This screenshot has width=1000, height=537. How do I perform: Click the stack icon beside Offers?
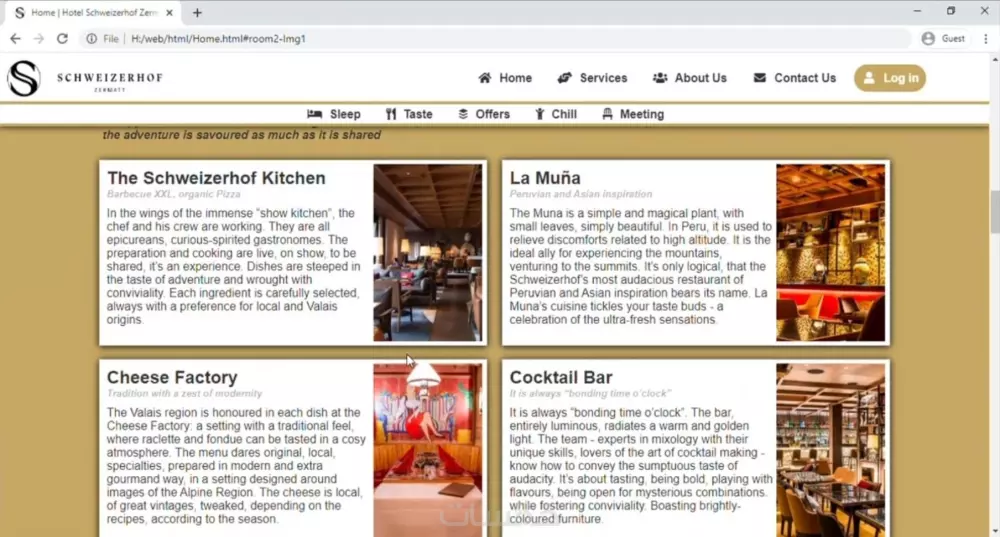click(x=463, y=114)
